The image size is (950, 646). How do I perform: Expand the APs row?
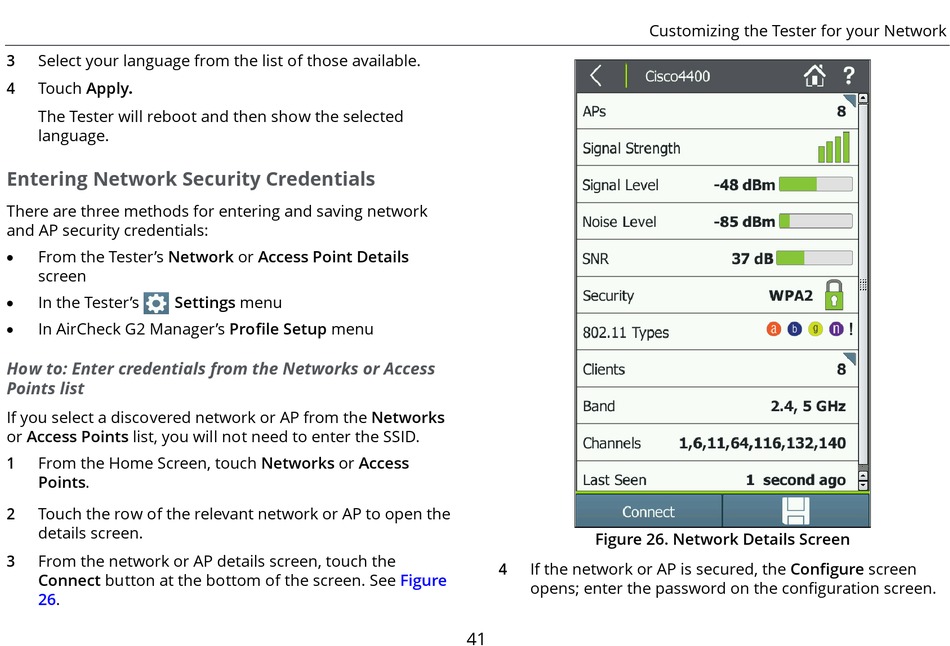pos(716,111)
